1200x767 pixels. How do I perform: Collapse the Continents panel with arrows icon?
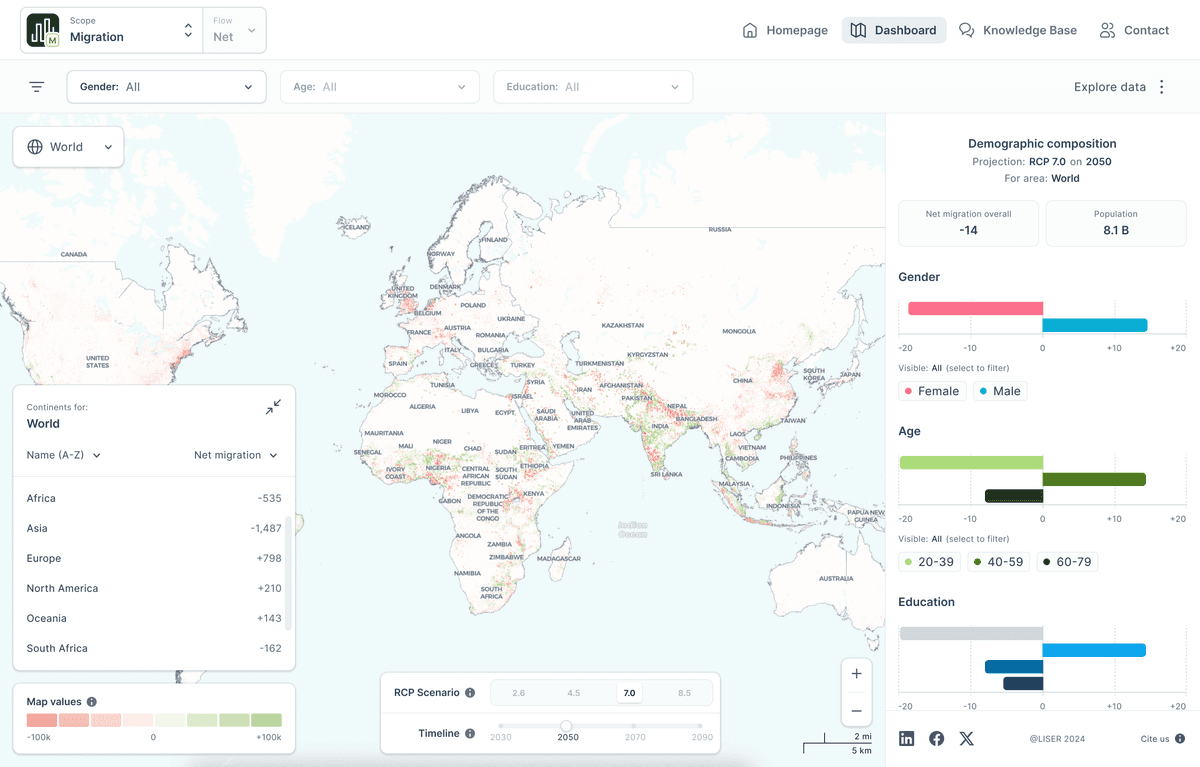pos(273,407)
